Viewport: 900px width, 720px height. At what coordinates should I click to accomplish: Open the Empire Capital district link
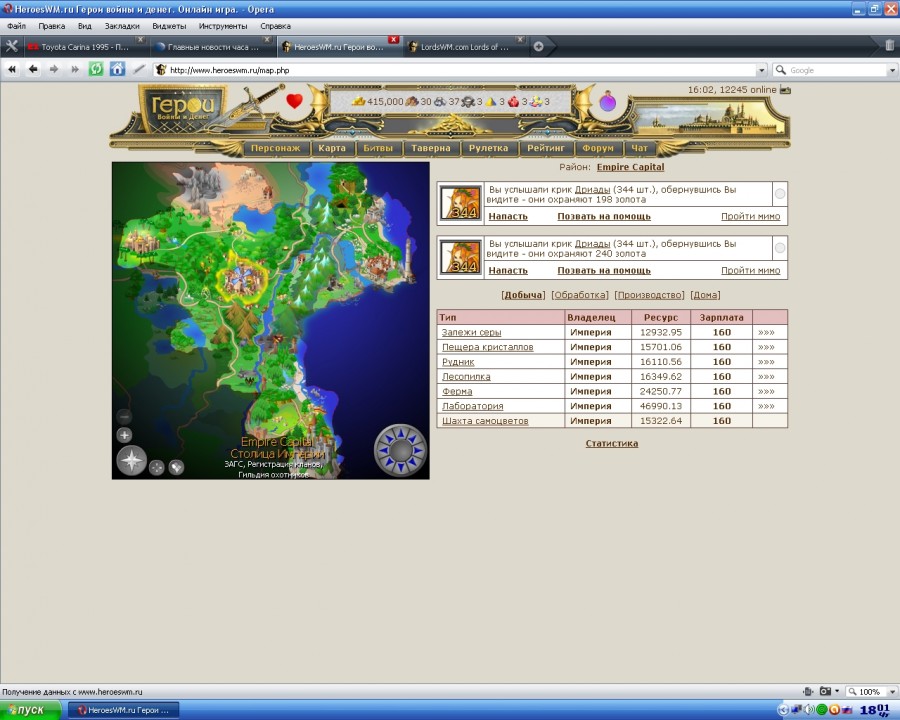[x=630, y=167]
